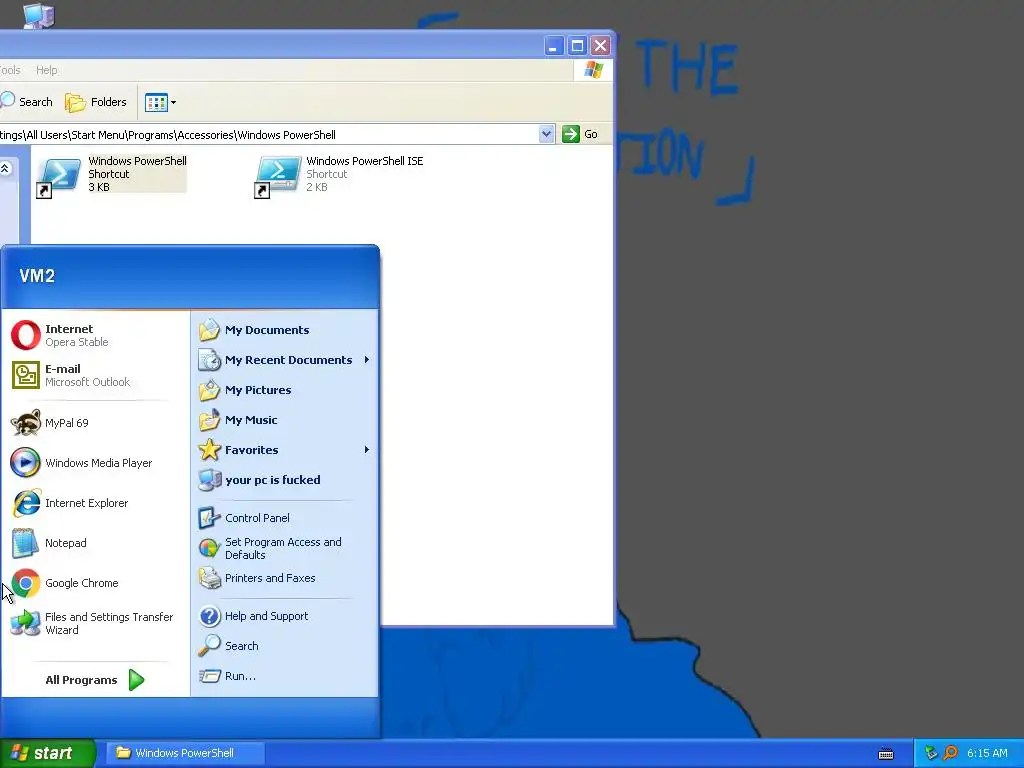Image resolution: width=1024 pixels, height=768 pixels.
Task: Collapse the side task pane chevron
Action: [5, 168]
